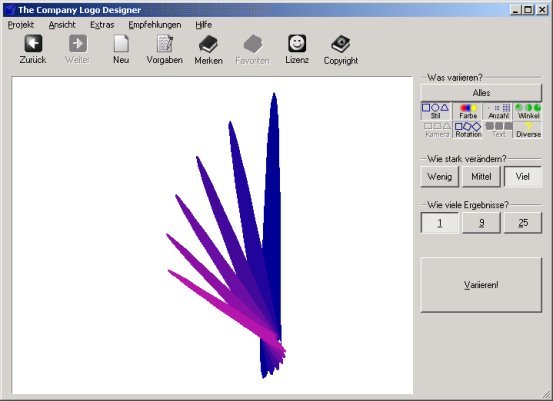The width and height of the screenshot is (553, 401).
Task: Toggle the Farbe color variation
Action: coord(468,111)
